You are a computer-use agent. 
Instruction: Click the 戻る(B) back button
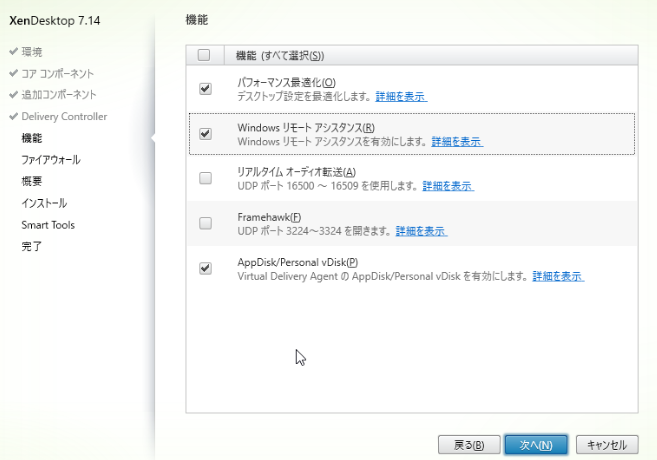point(469,445)
